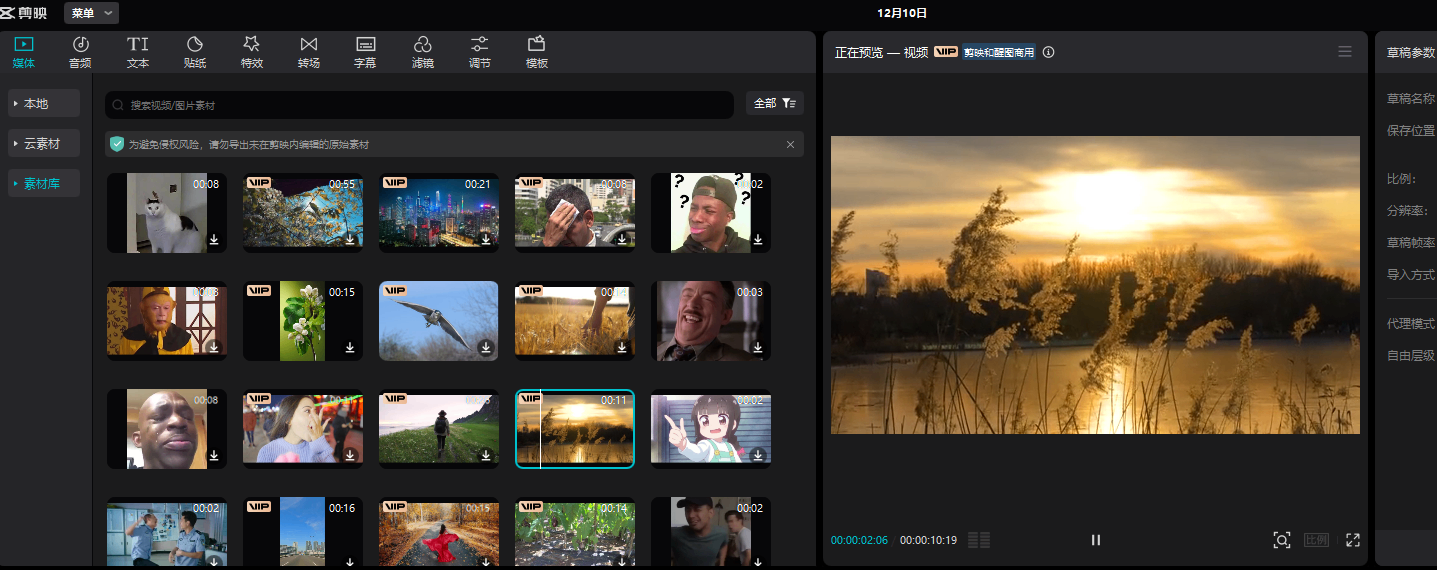Click the search video/image materials field
This screenshot has height=570, width=1437.
[420, 105]
